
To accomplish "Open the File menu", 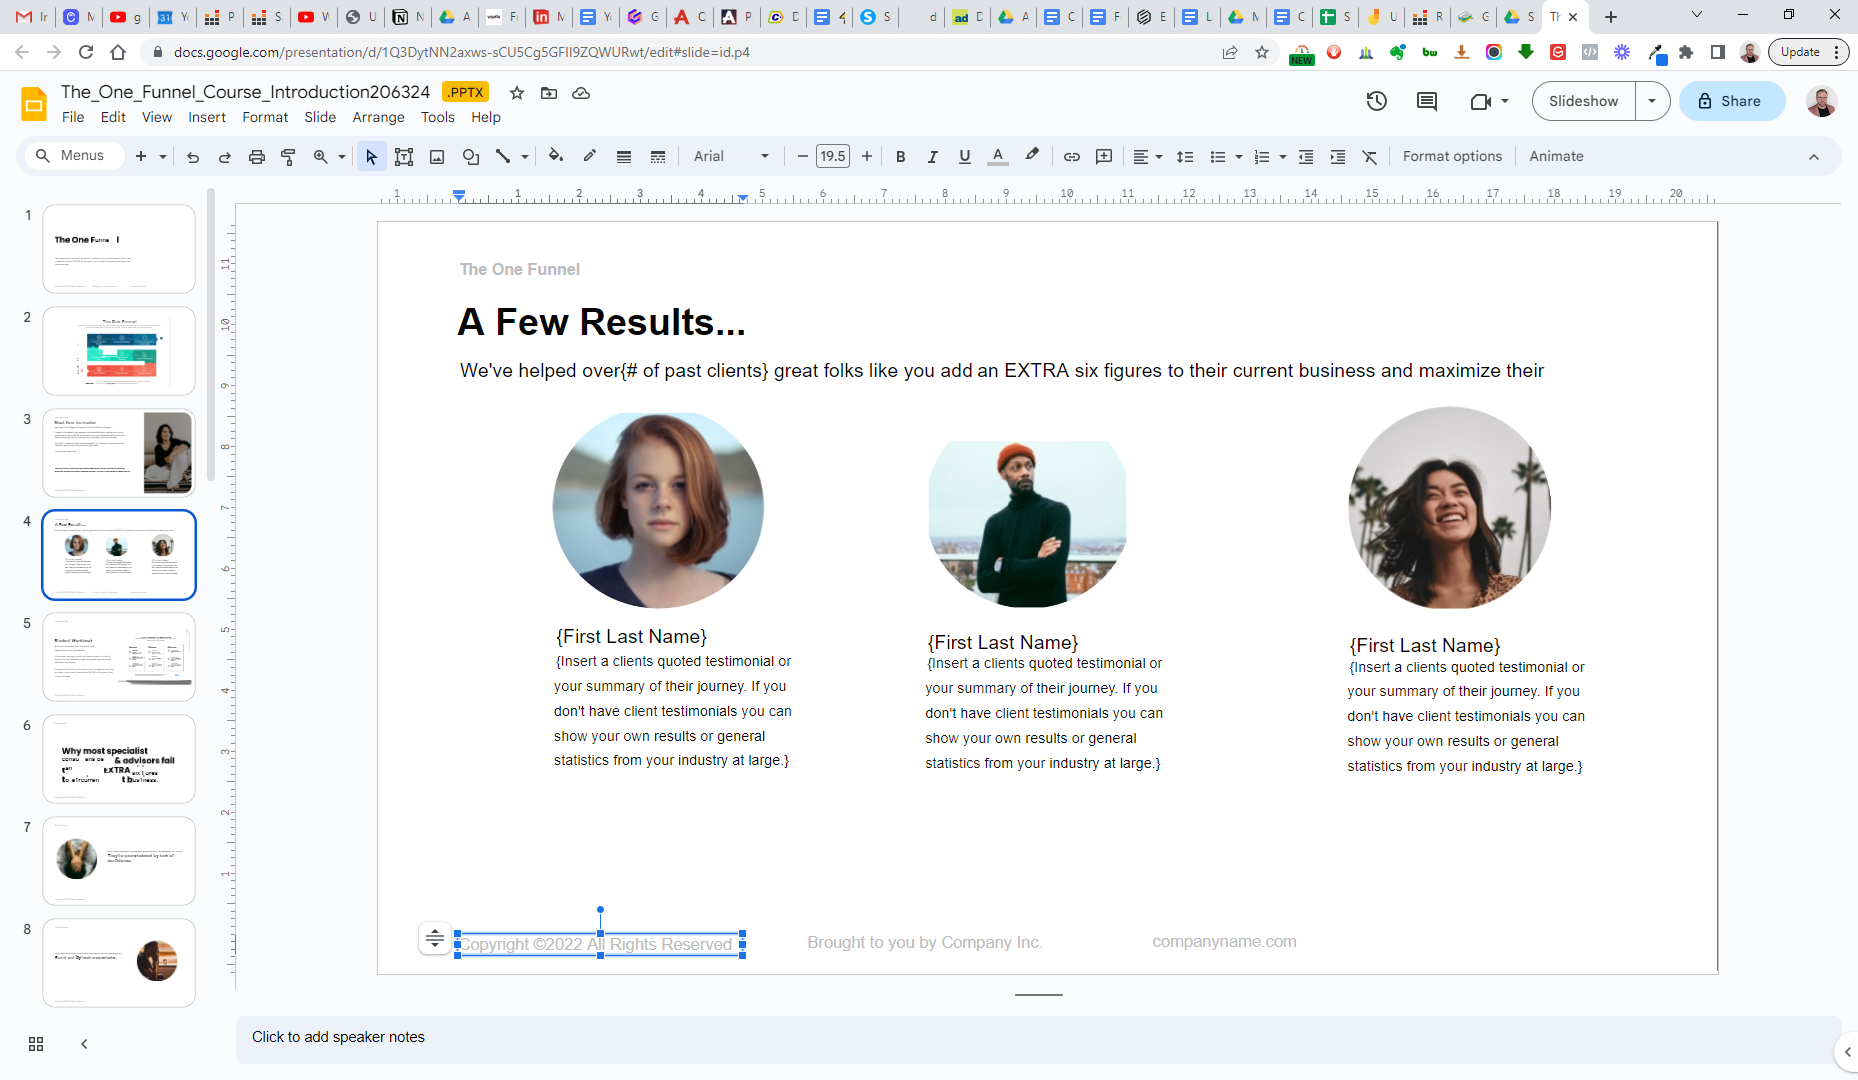I will 73,117.
